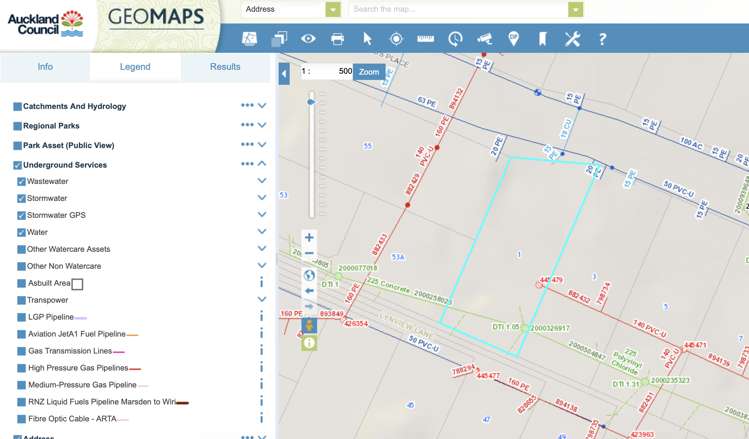The image size is (749, 439).
Task: Switch to the Results tab
Action: [x=225, y=67]
